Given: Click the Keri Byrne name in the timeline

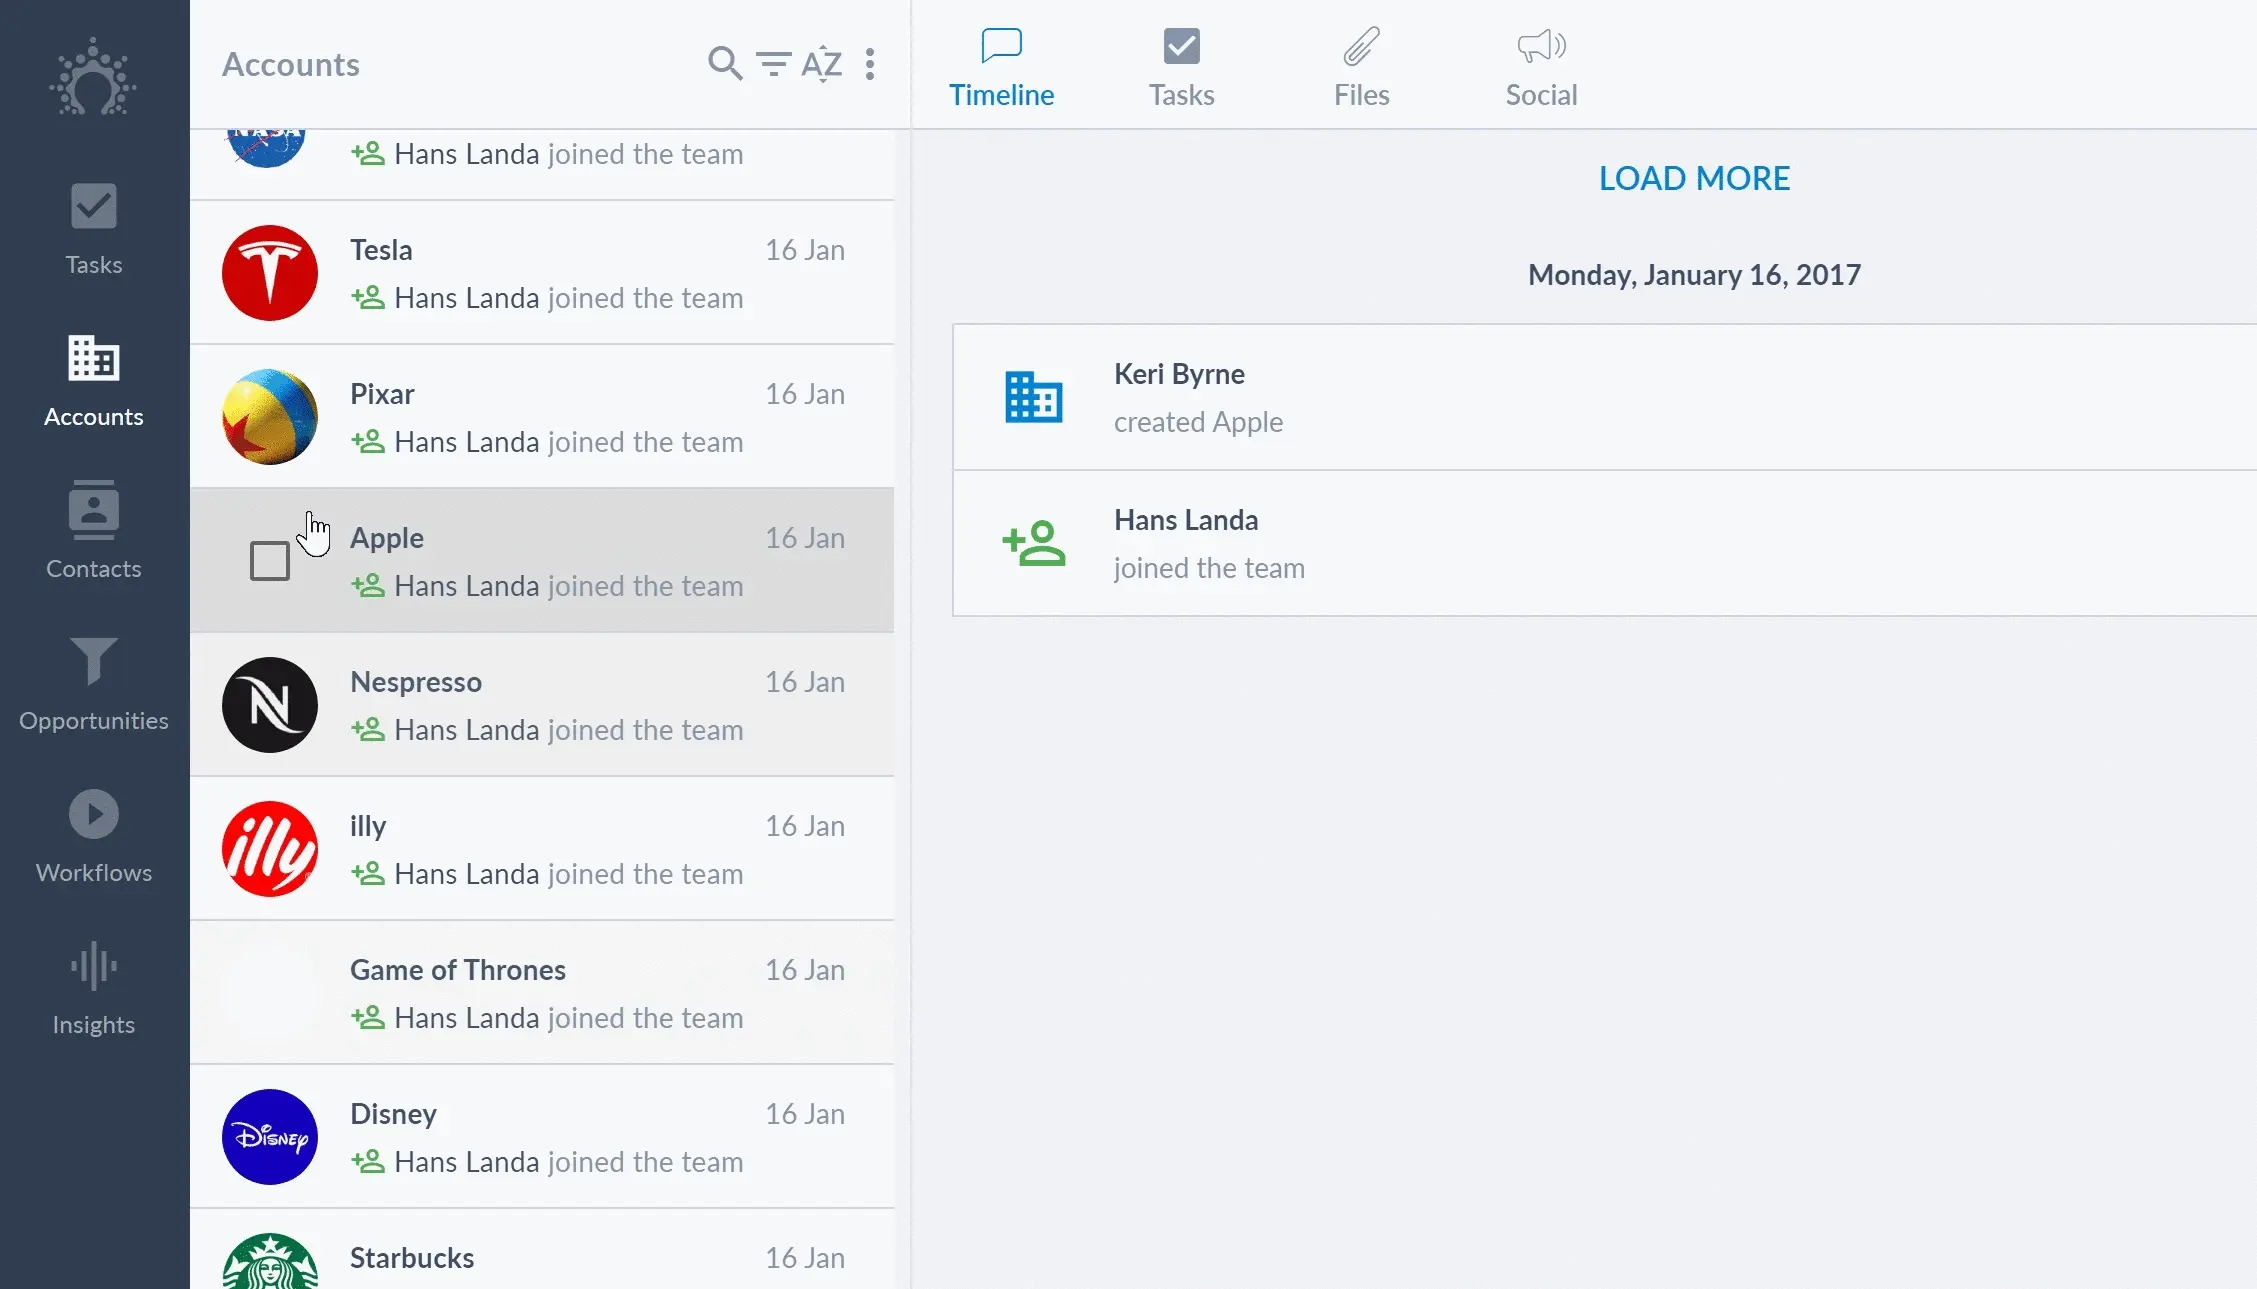Looking at the screenshot, I should (1179, 374).
